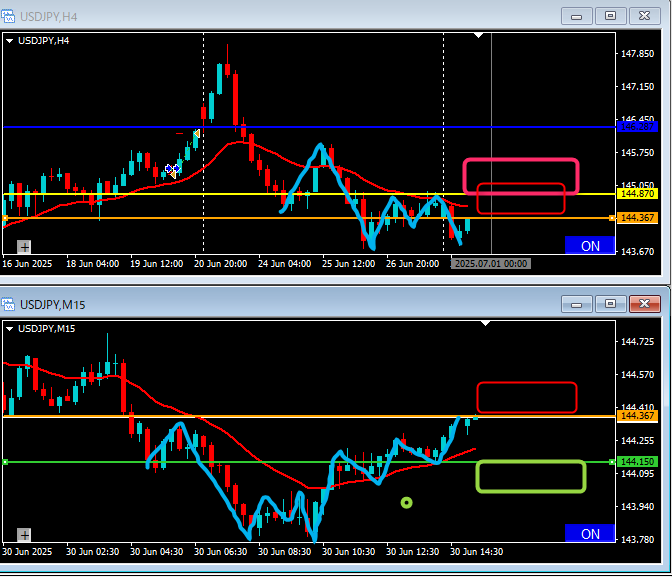Viewport: 672px width, 577px height.
Task: Click the chart shift triangle in H4 chart
Action: (x=479, y=35)
